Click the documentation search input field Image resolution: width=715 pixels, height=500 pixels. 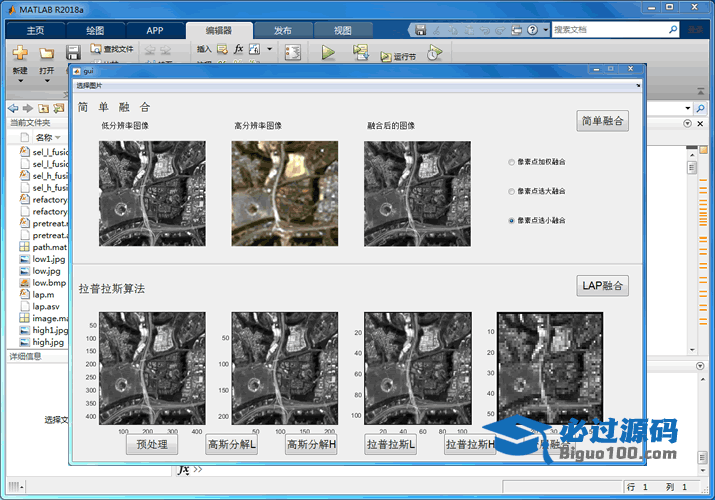610,30
